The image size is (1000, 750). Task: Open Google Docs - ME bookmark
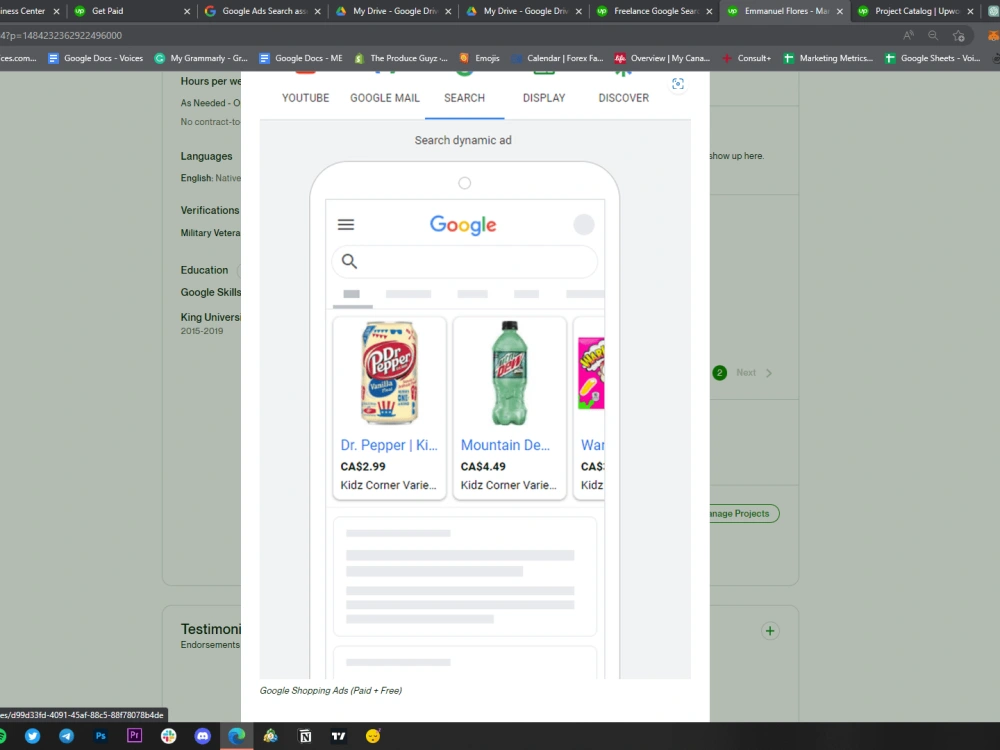click(x=301, y=58)
